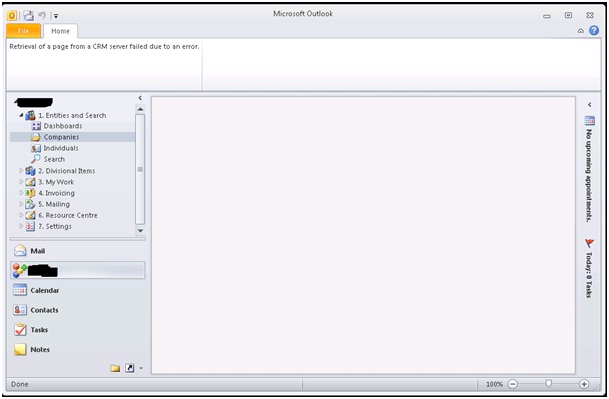
Task: Expand the 5. Mailing node
Action: [x=21, y=204]
